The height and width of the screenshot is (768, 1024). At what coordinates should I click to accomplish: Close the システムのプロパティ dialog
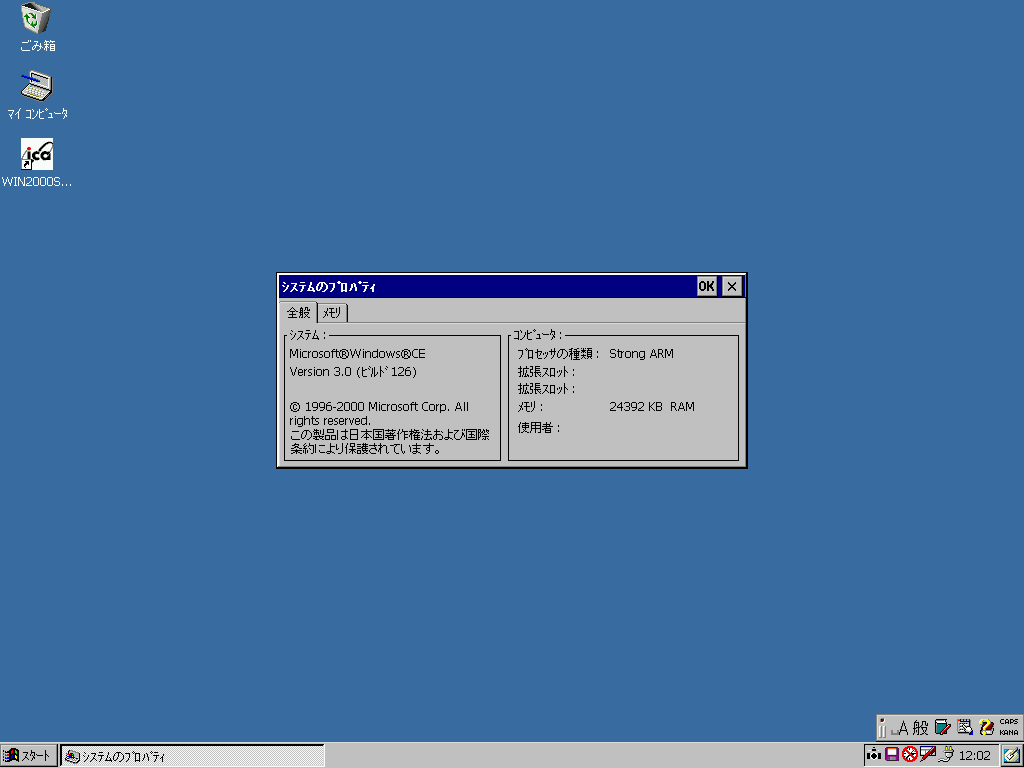tap(732, 286)
